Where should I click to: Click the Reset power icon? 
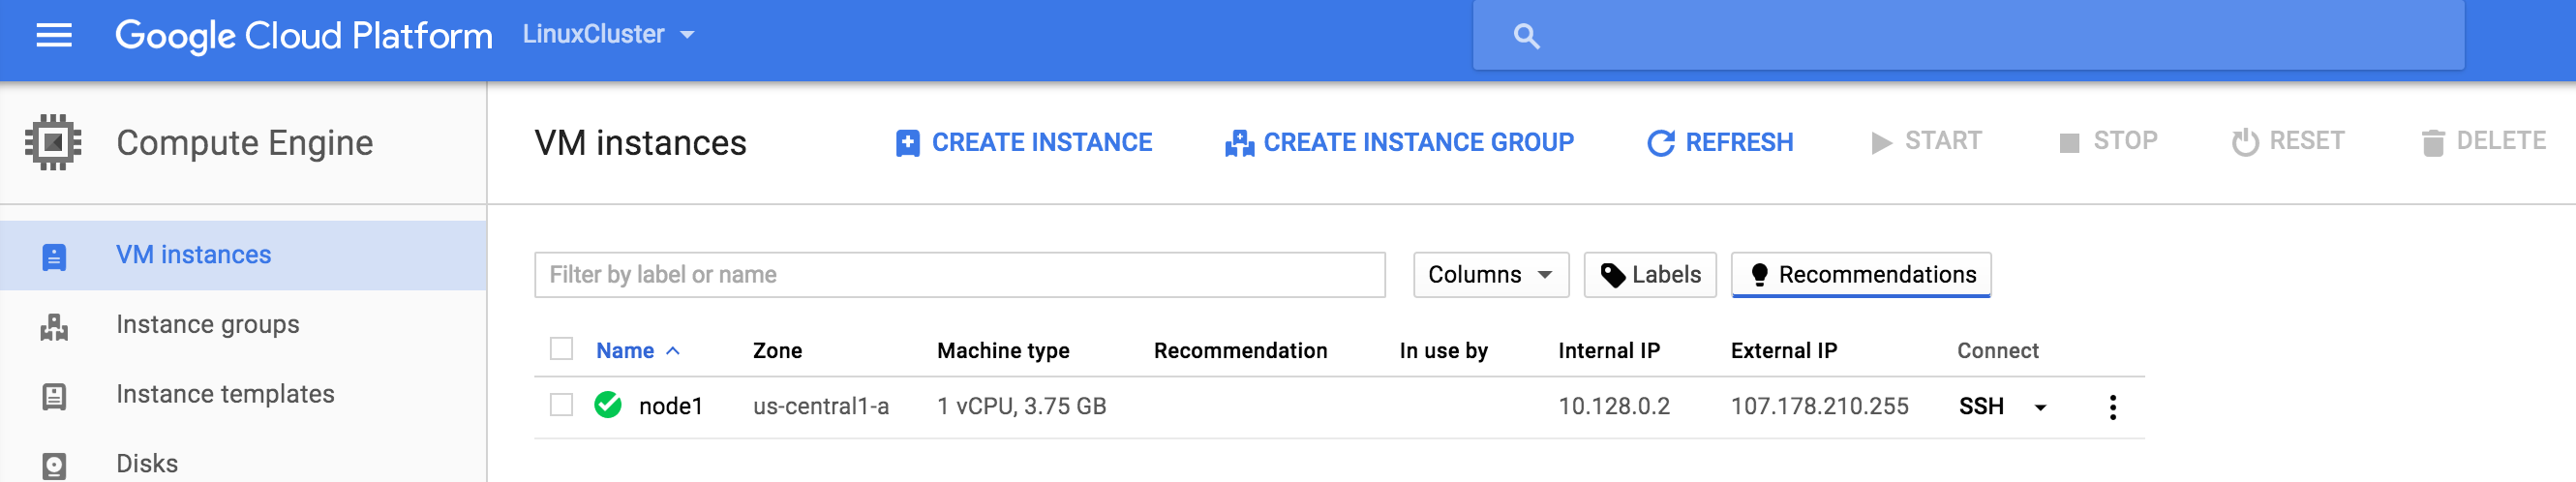[x=2245, y=143]
